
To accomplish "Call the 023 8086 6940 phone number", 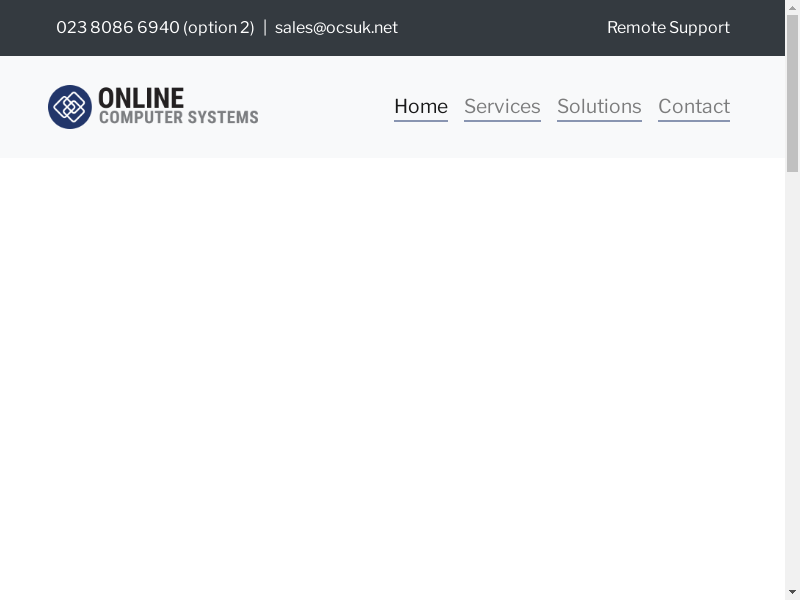I will click(117, 28).
